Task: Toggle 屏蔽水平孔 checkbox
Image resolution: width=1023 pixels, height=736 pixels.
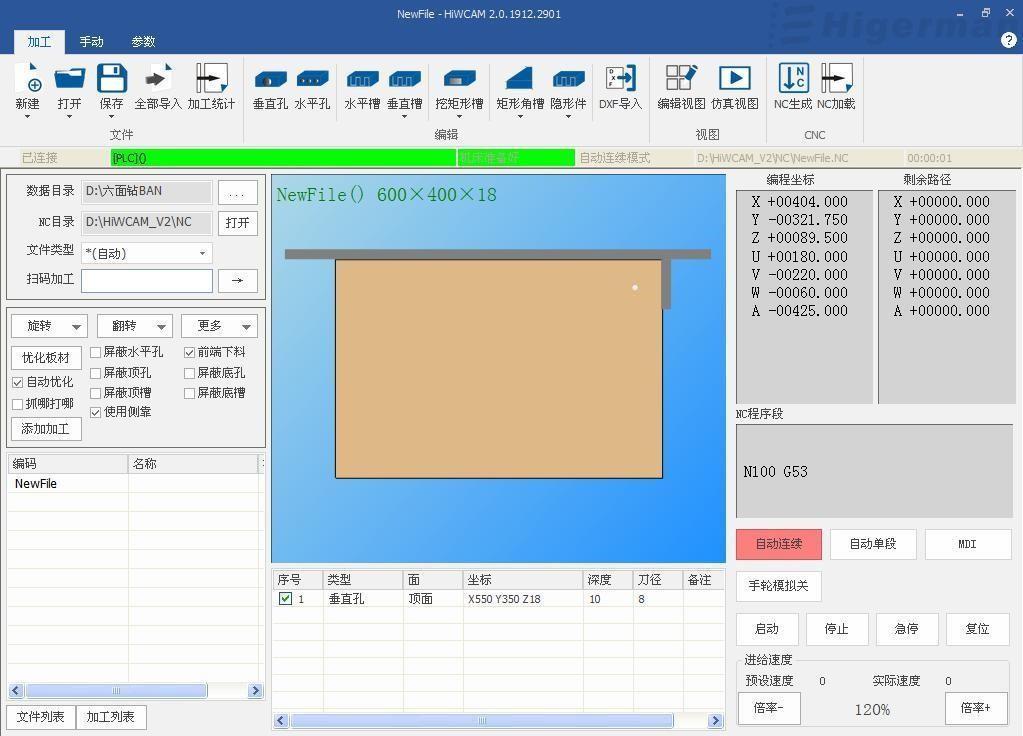Action: tap(95, 352)
